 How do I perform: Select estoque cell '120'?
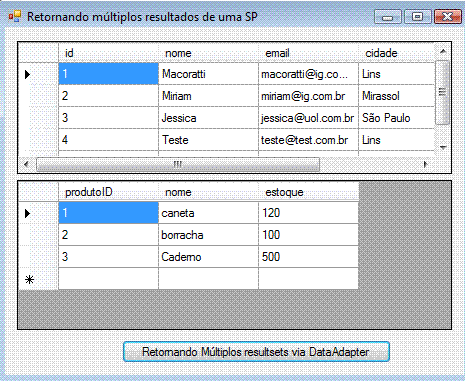point(308,213)
